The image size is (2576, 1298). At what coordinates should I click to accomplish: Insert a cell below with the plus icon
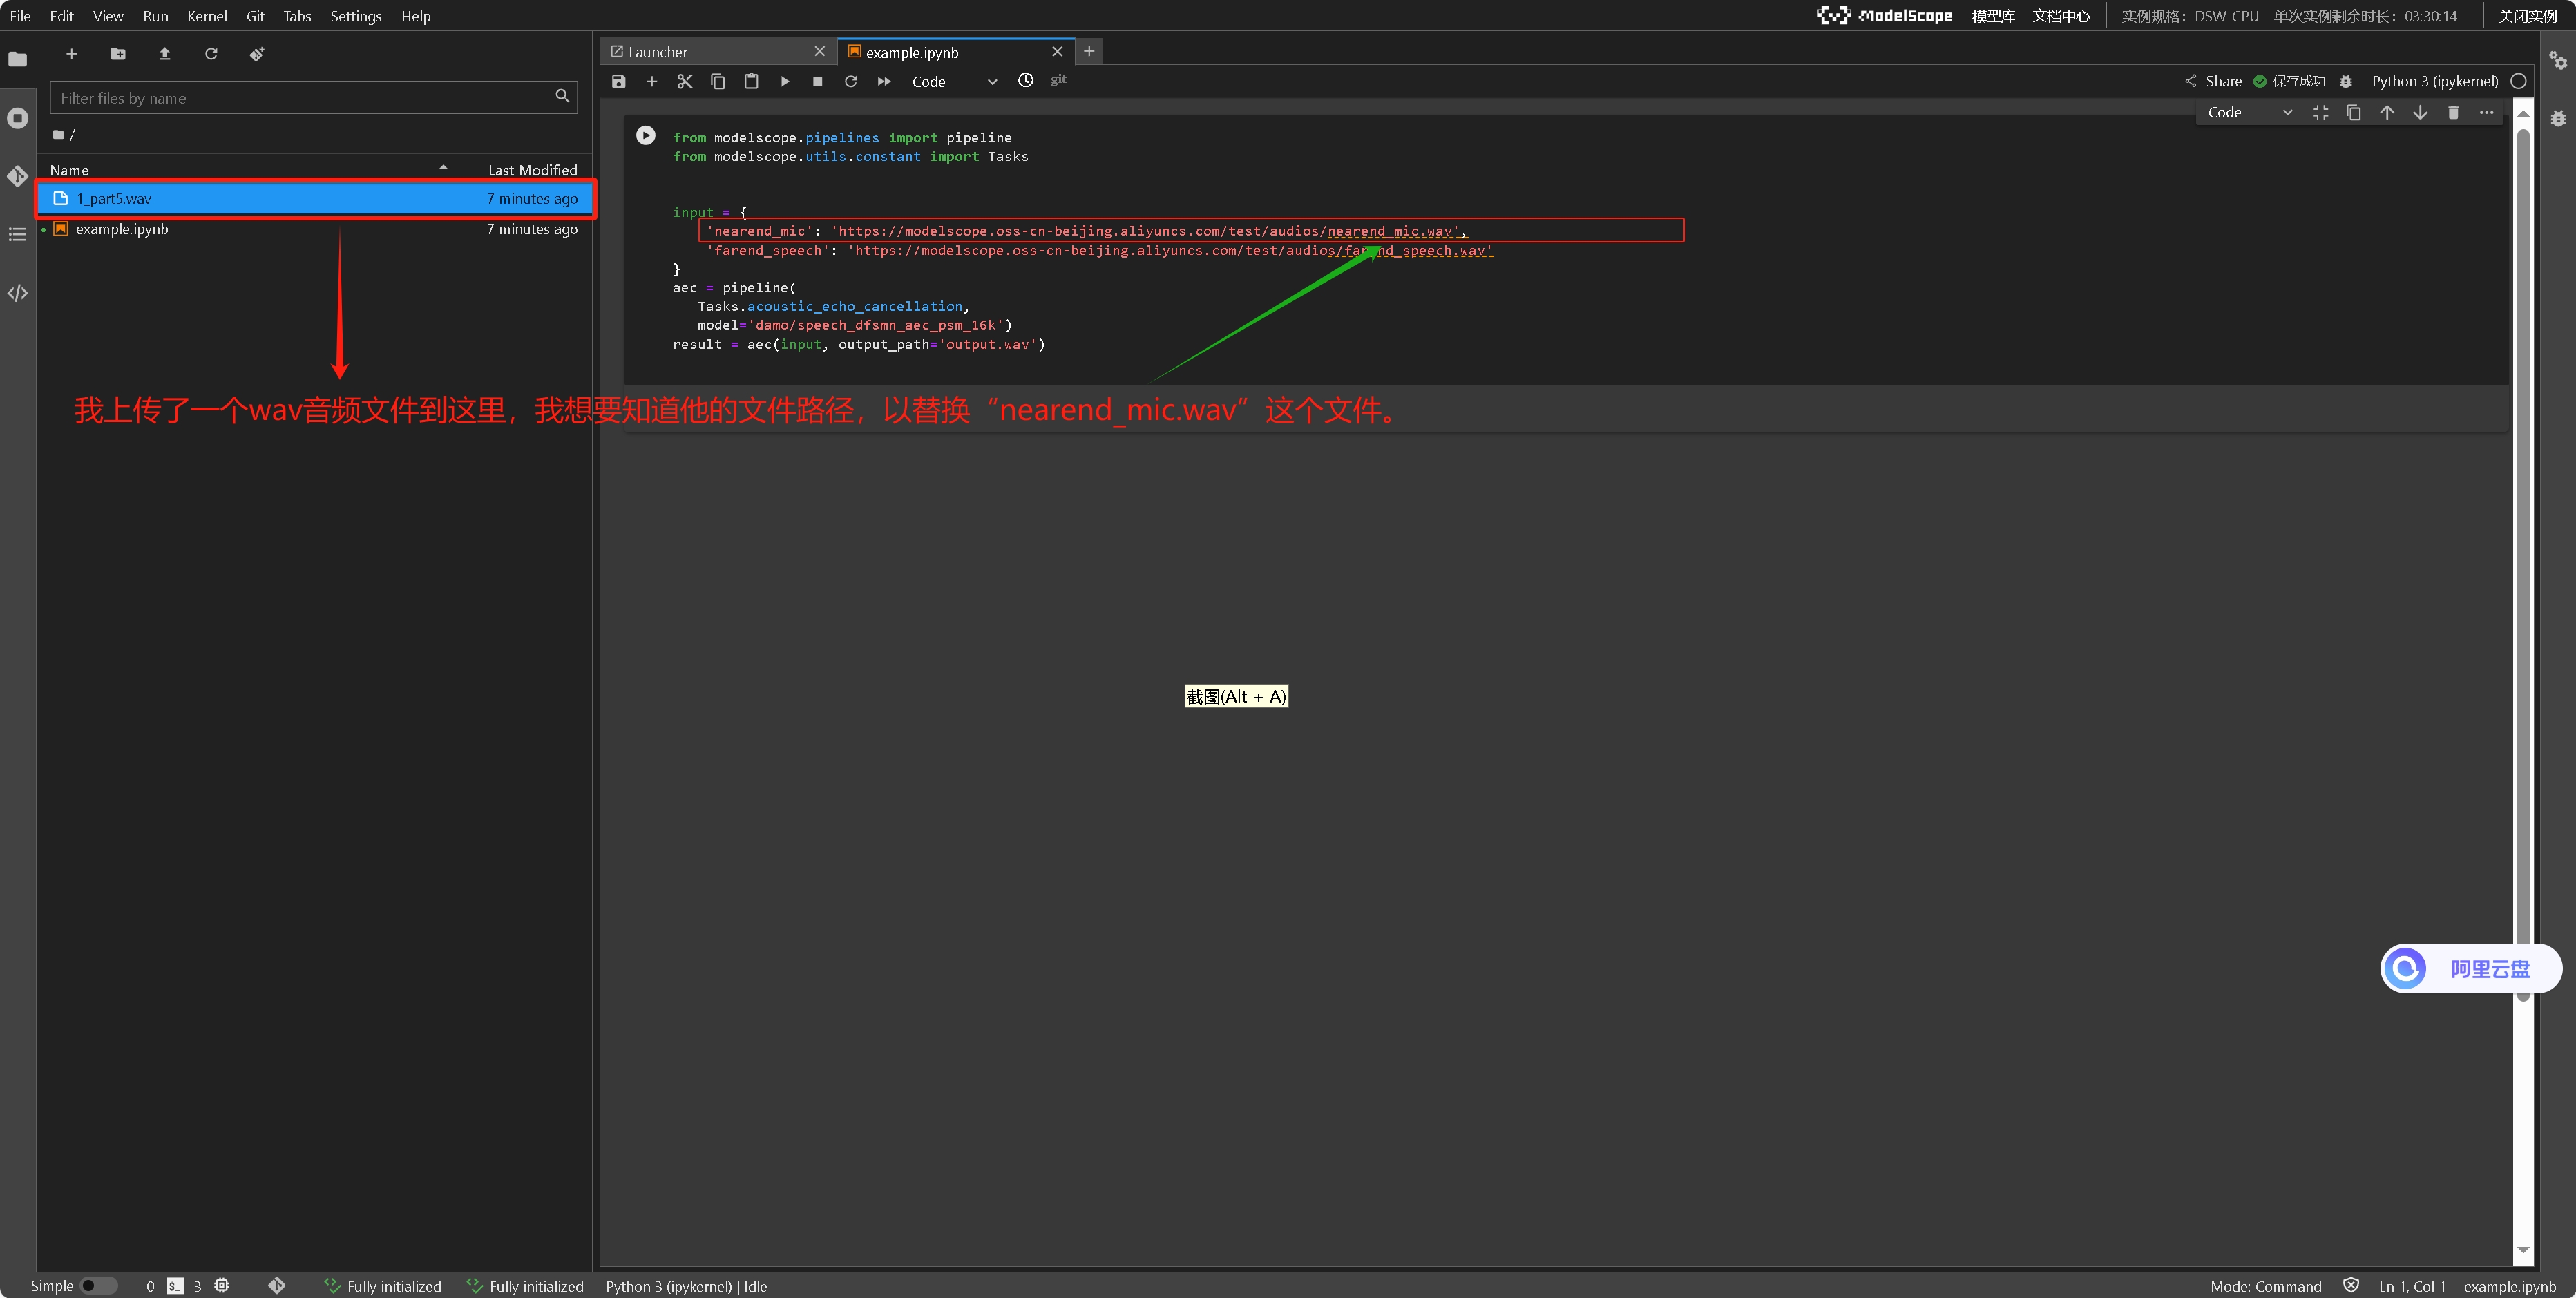(652, 81)
